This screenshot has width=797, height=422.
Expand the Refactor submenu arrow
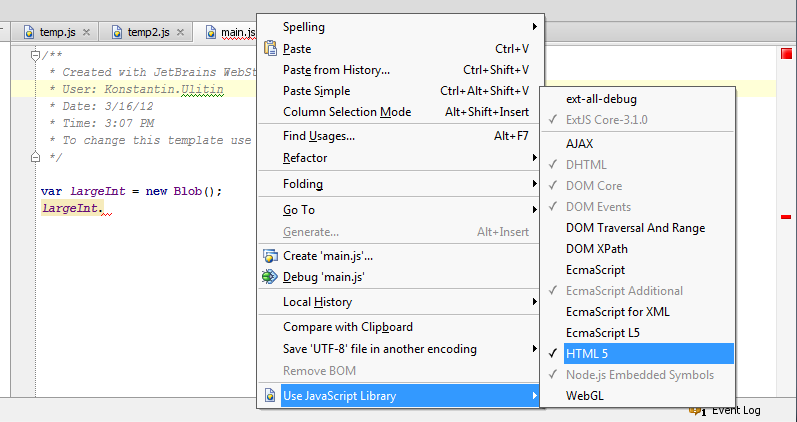[x=535, y=158]
